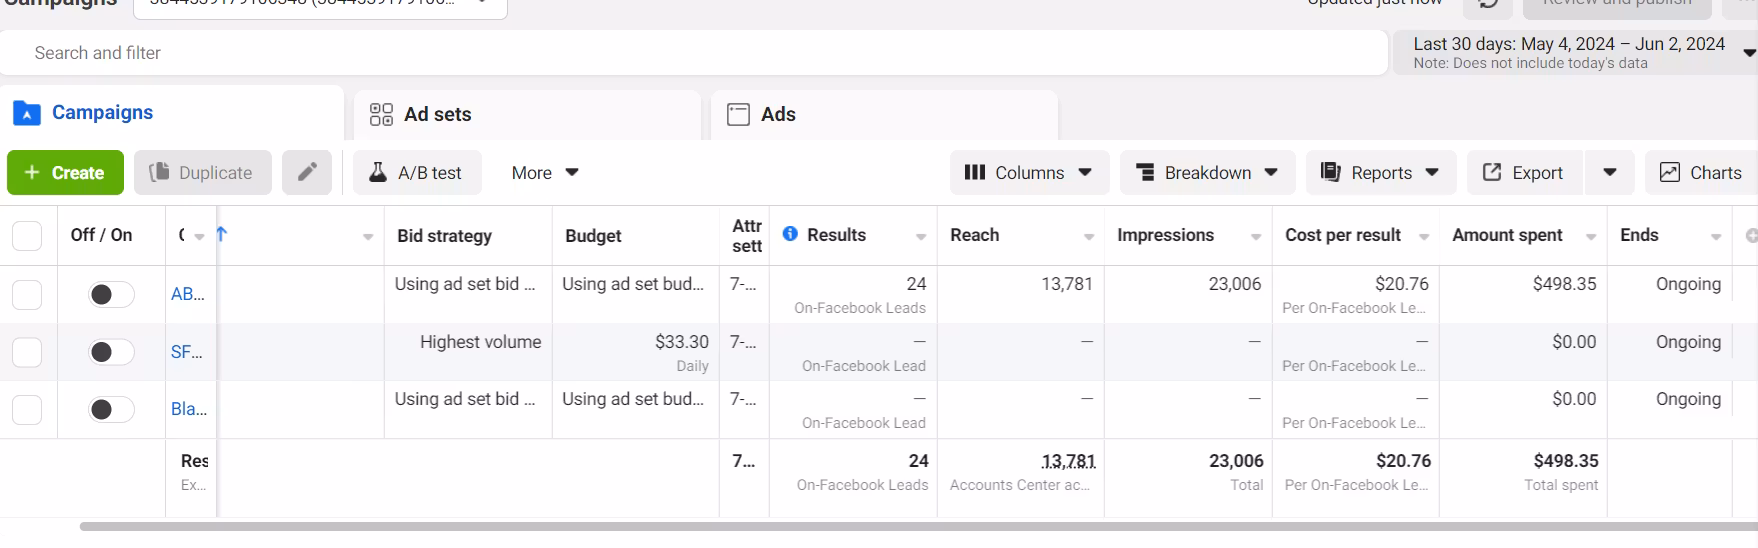Viewport: 1758px width, 548px height.
Task: Click the Results info icon
Action: [x=790, y=234]
